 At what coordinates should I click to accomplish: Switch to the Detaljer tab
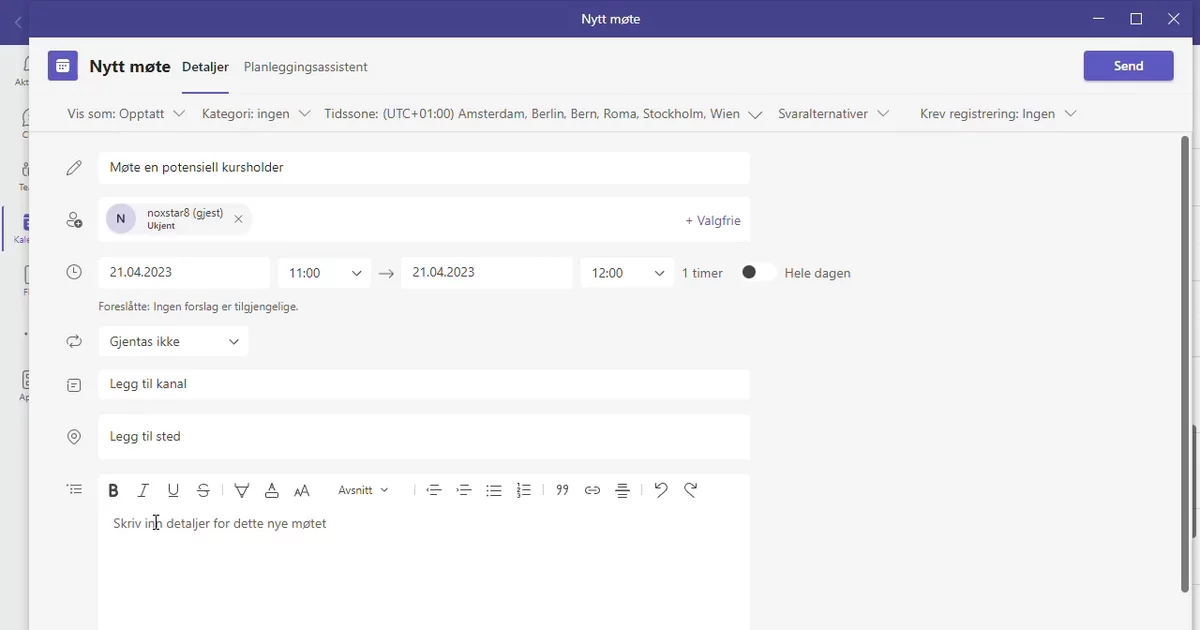(205, 67)
